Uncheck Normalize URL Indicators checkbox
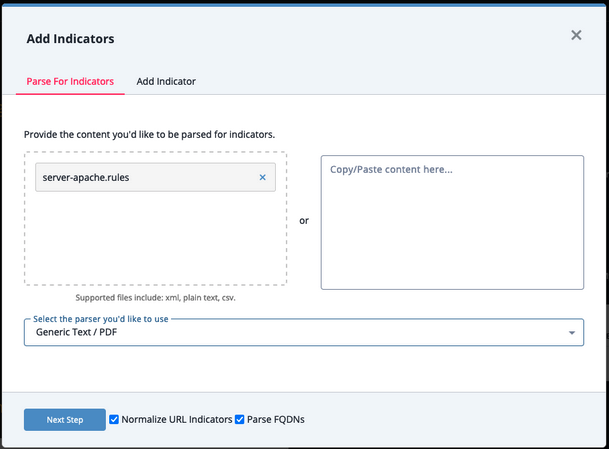Viewport: 609px width, 449px height. [114, 419]
